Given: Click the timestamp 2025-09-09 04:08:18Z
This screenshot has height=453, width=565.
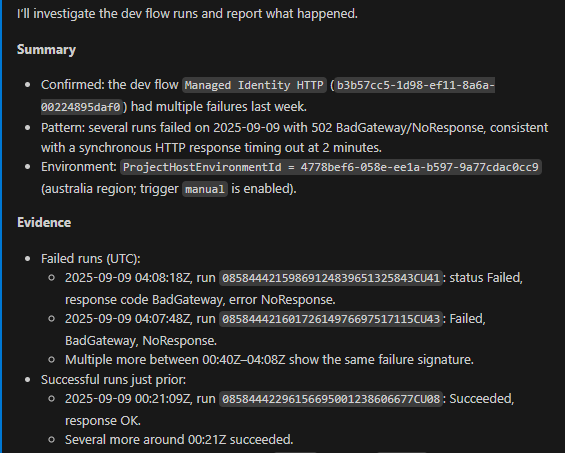Looking at the screenshot, I should click(128, 278).
